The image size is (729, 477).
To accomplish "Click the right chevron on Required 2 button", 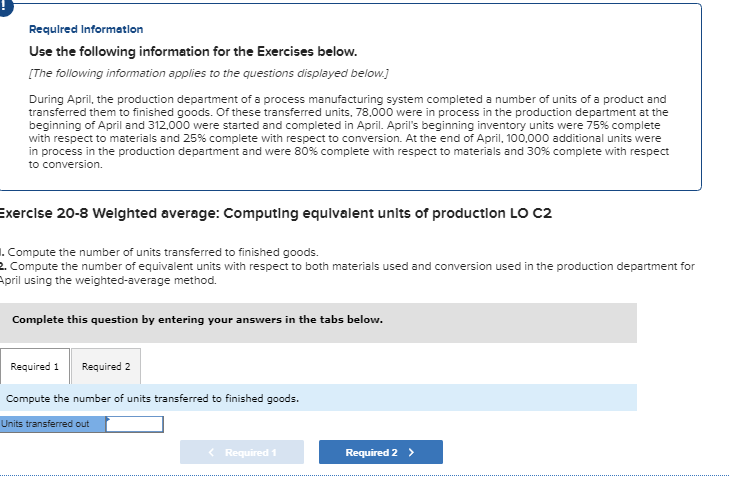I will (x=411, y=452).
